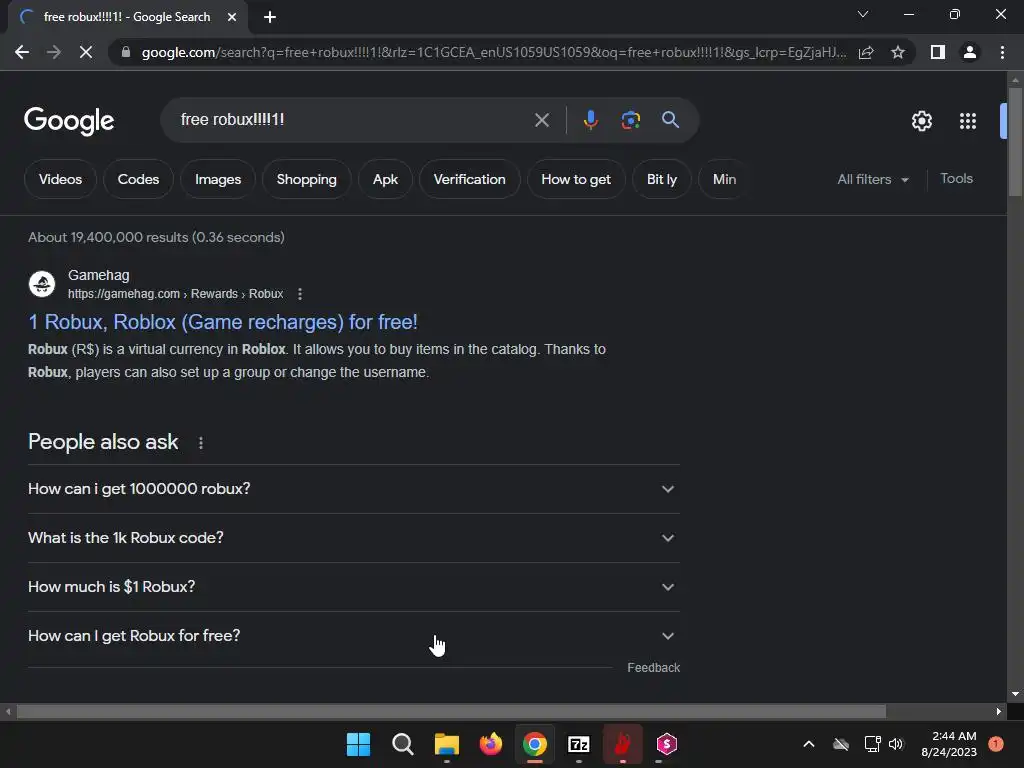Bookmark this tab with star icon
Image resolution: width=1024 pixels, height=768 pixels.
point(898,52)
